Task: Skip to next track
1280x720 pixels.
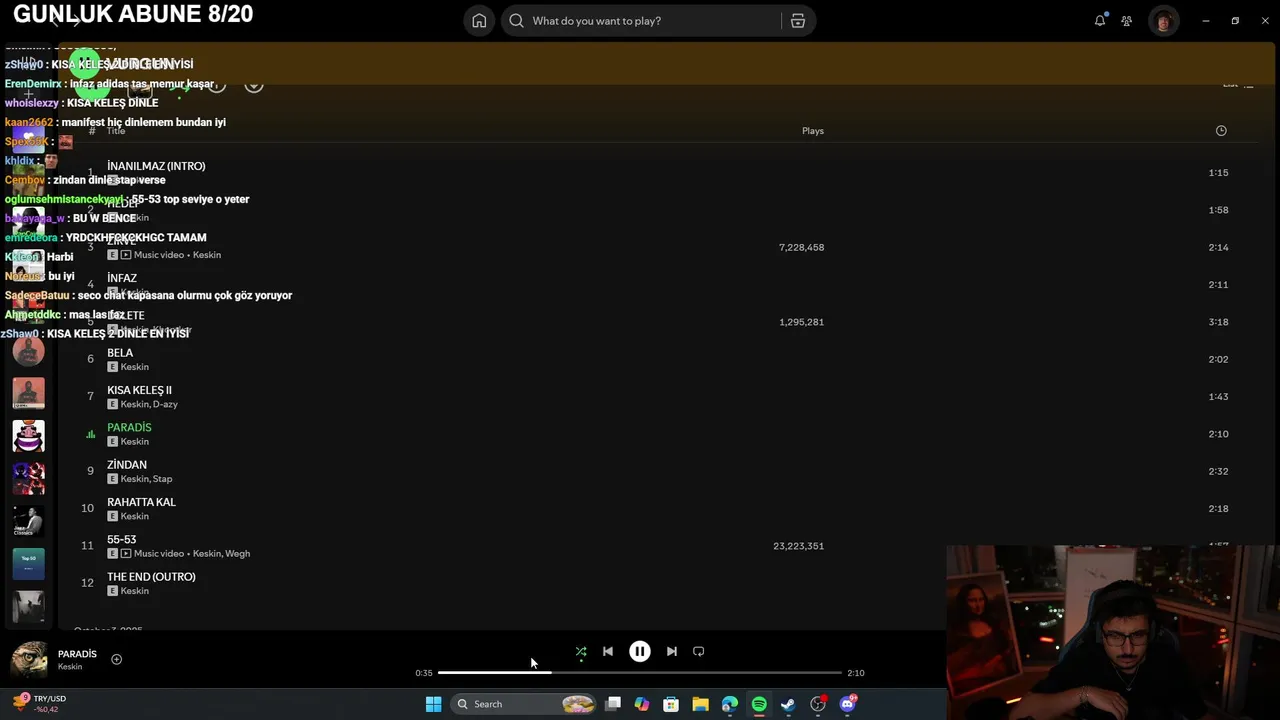Action: click(672, 651)
